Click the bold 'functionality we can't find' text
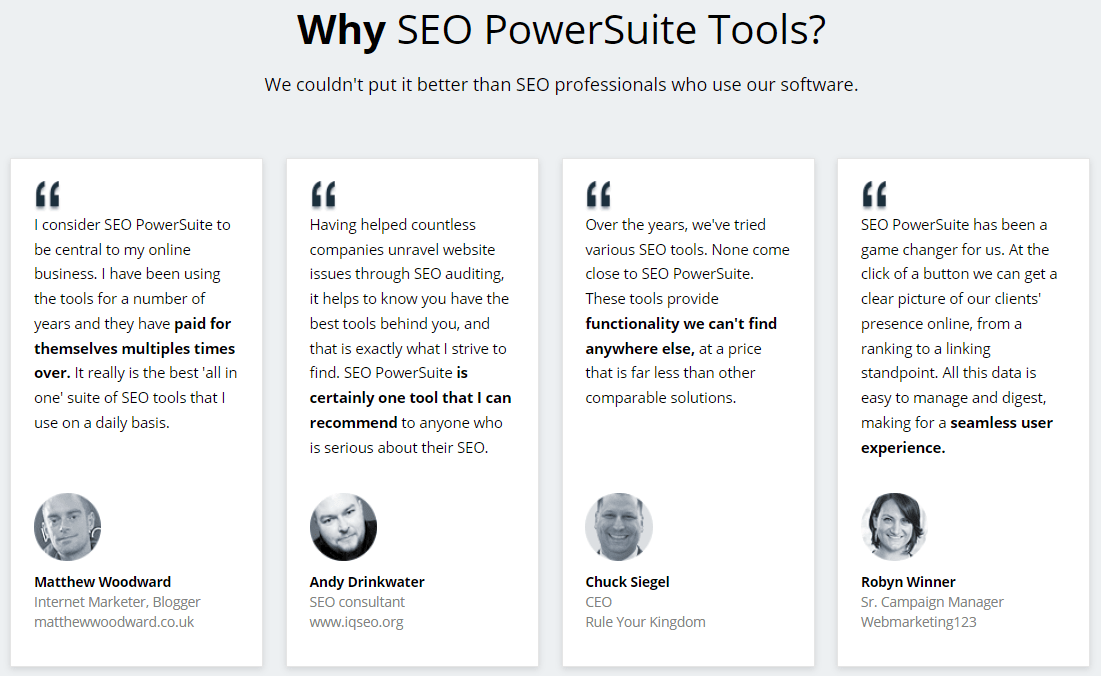The width and height of the screenshot is (1101, 676). [x=681, y=324]
